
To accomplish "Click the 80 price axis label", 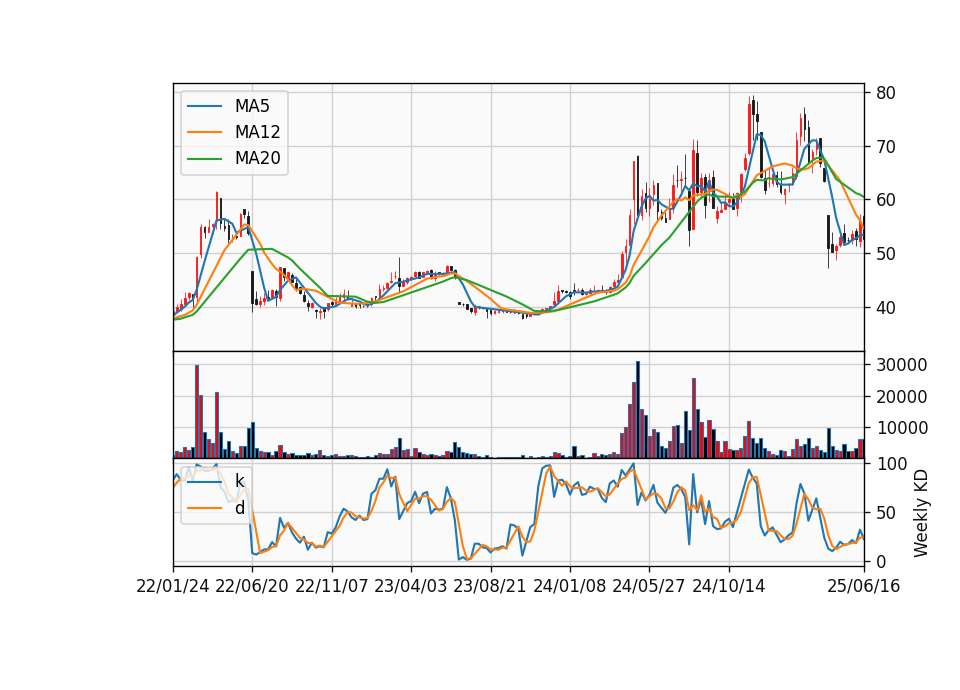I will point(885,93).
